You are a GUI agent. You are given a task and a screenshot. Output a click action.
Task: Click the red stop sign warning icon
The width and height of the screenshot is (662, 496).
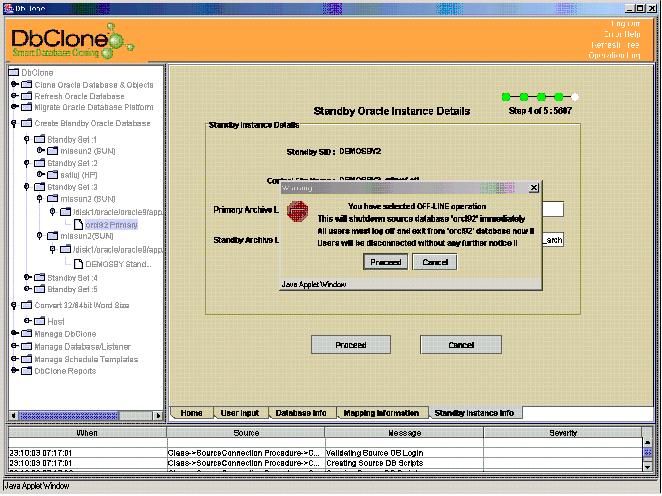(x=297, y=211)
